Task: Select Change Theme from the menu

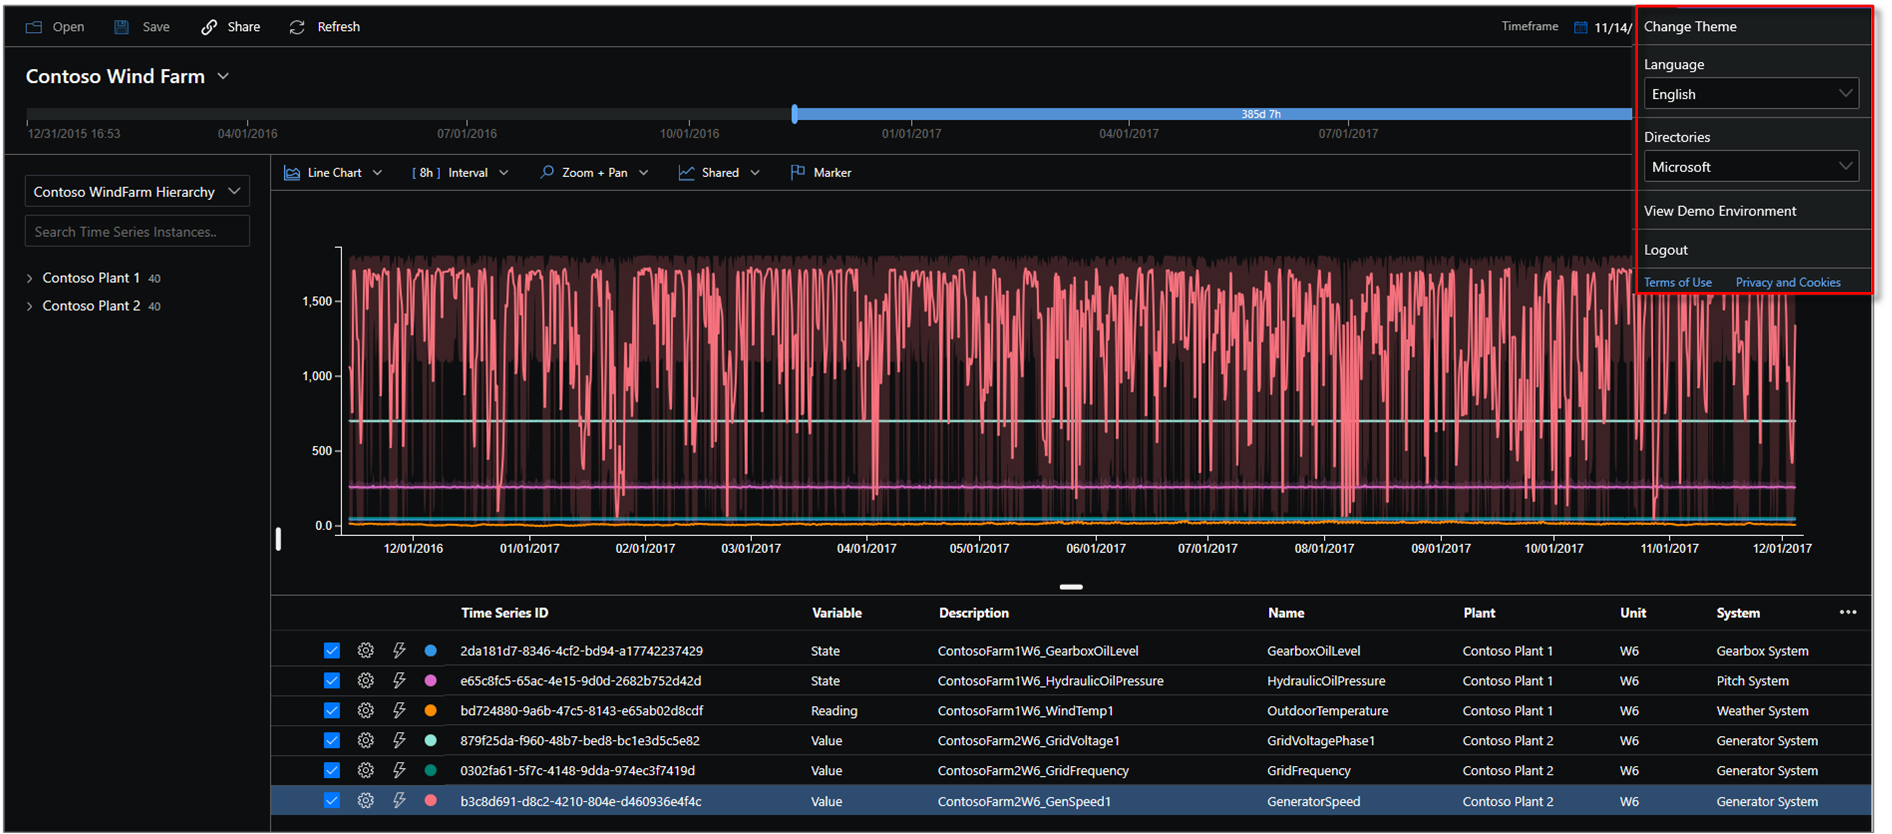Action: coord(1690,27)
